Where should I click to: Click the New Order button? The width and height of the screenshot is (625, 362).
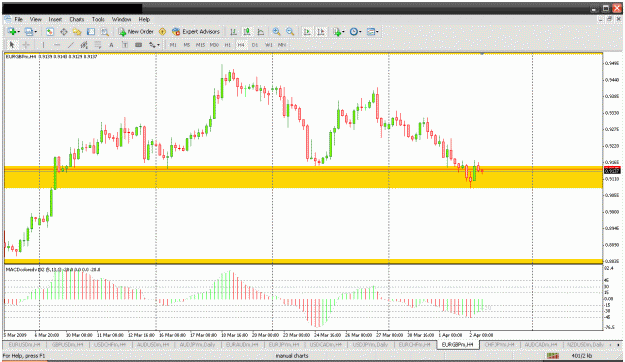coord(136,31)
